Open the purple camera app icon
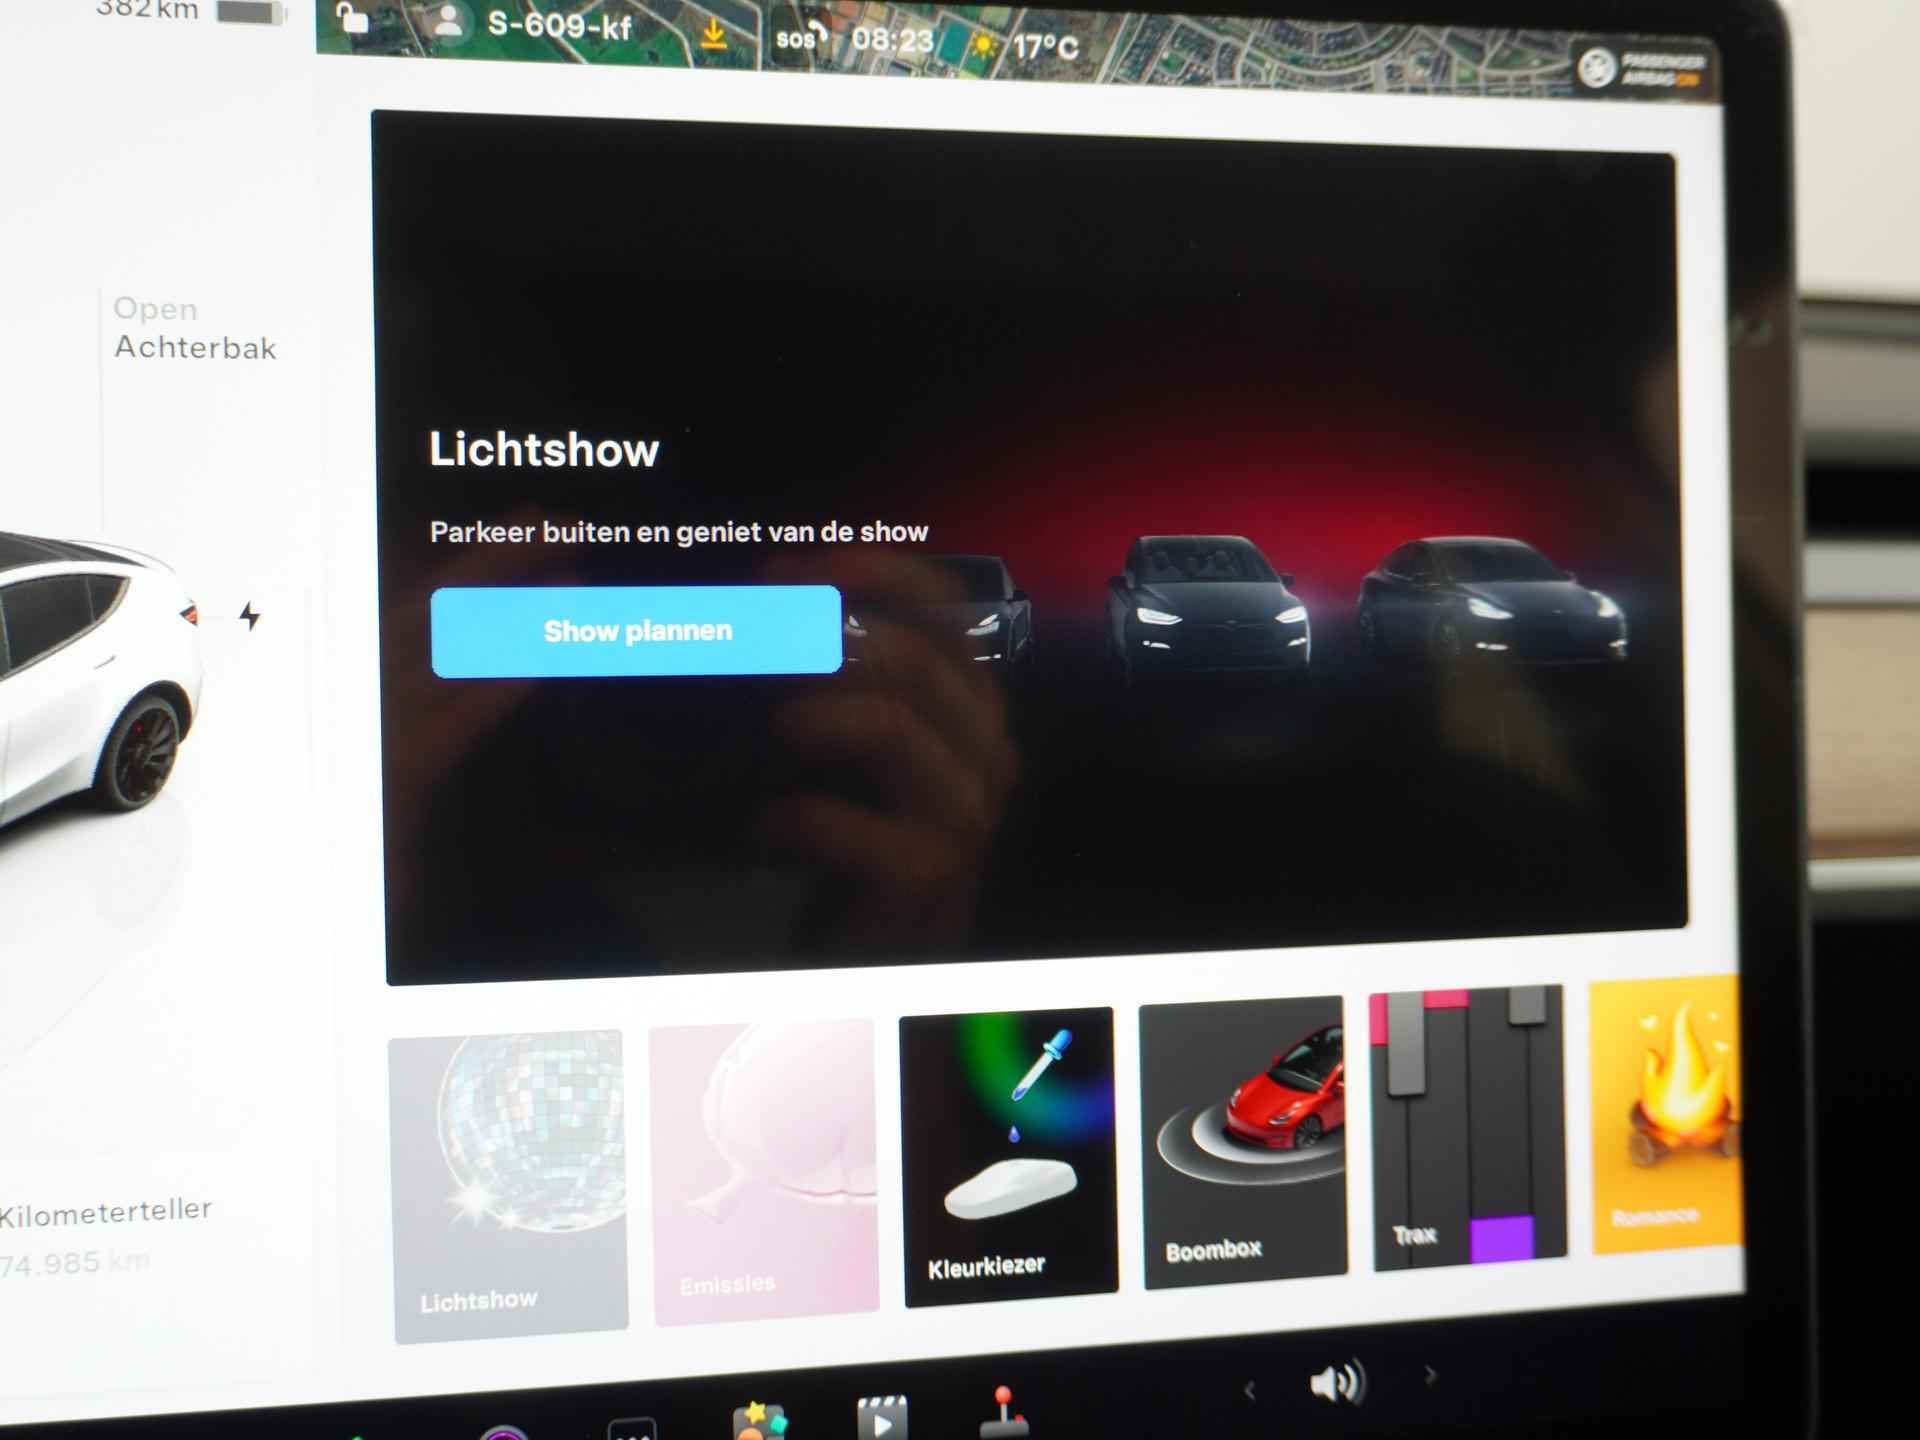The width and height of the screenshot is (1920, 1440). [x=504, y=1433]
